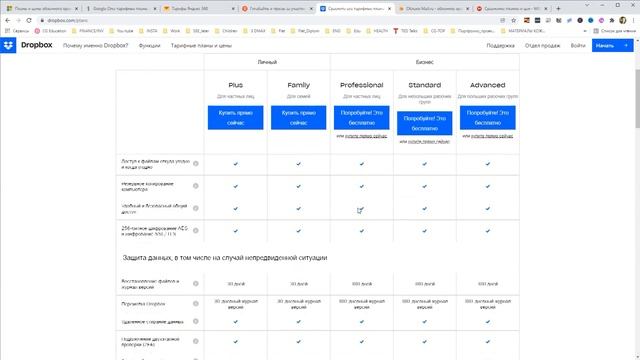The image size is (640, 360).
Task: Click the site lock icon in address bar
Action: pos(42,20)
